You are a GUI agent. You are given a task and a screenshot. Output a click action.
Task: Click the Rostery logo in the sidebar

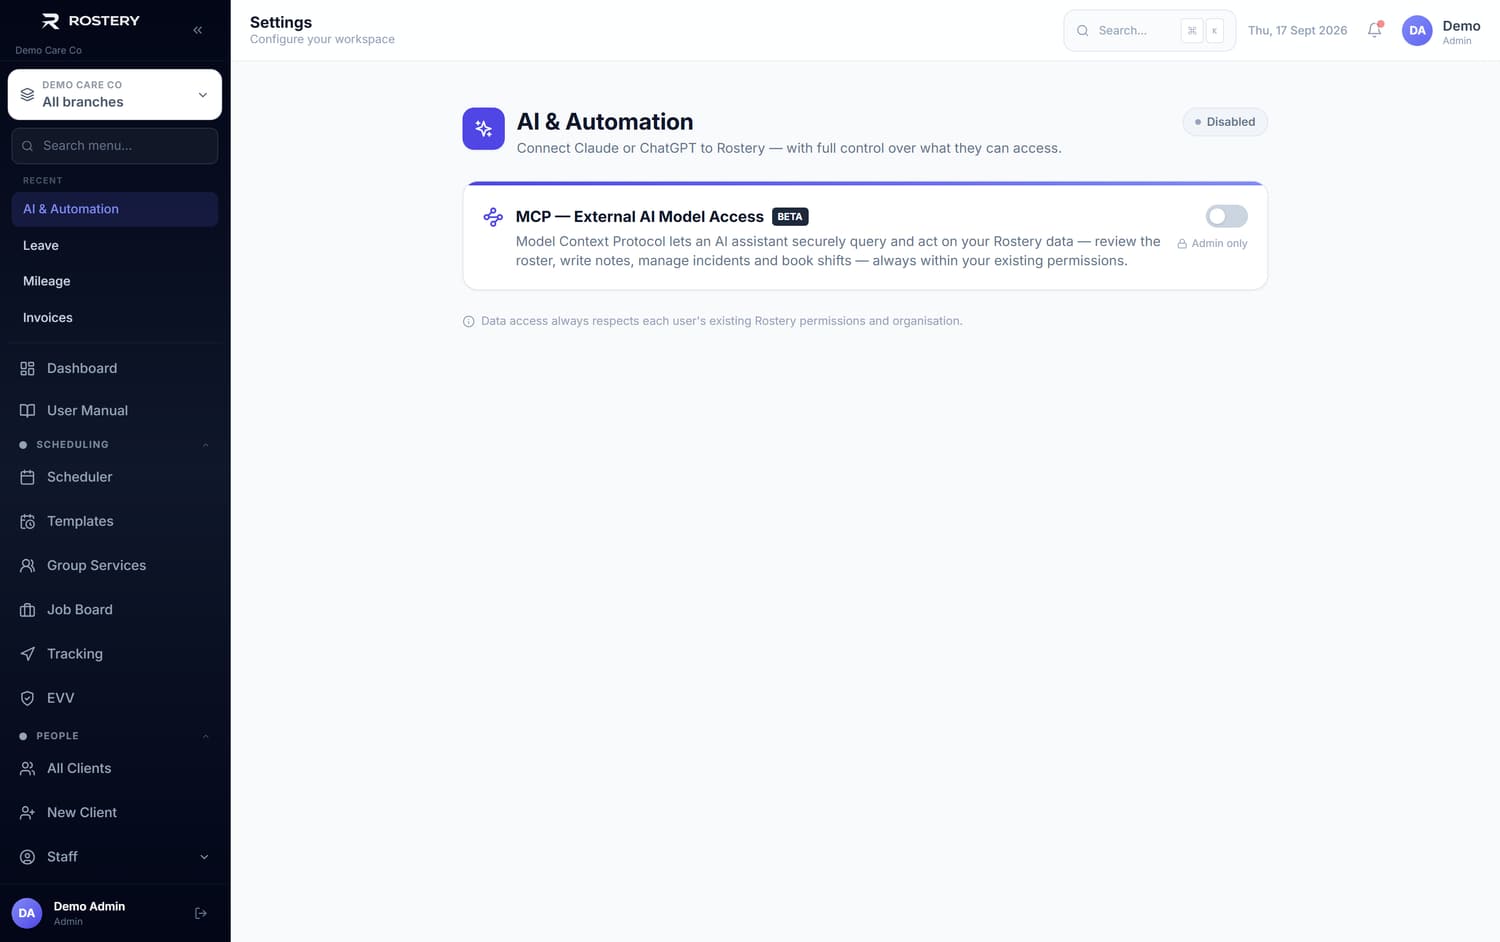[x=90, y=21]
